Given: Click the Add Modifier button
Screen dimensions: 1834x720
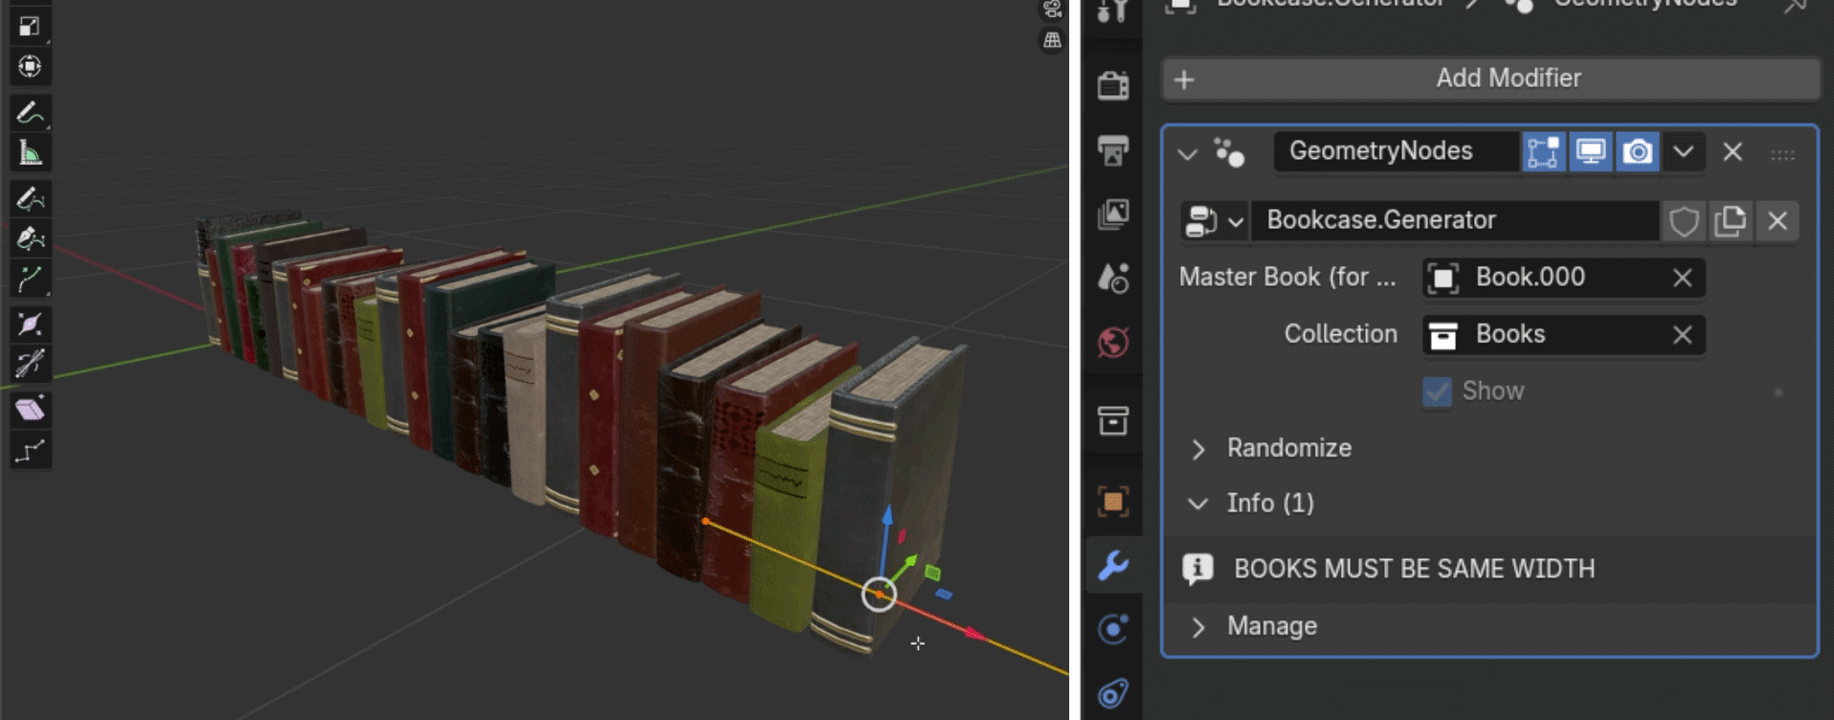Looking at the screenshot, I should [1490, 79].
